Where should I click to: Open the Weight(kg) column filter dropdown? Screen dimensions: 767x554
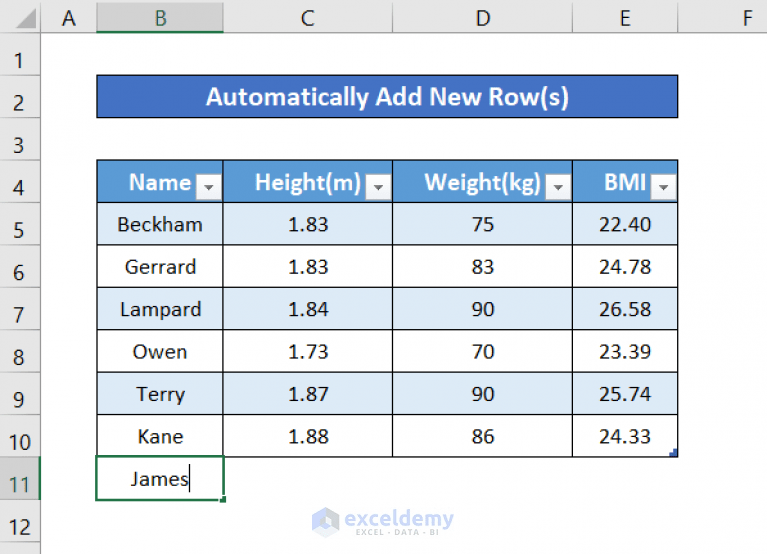tap(558, 187)
